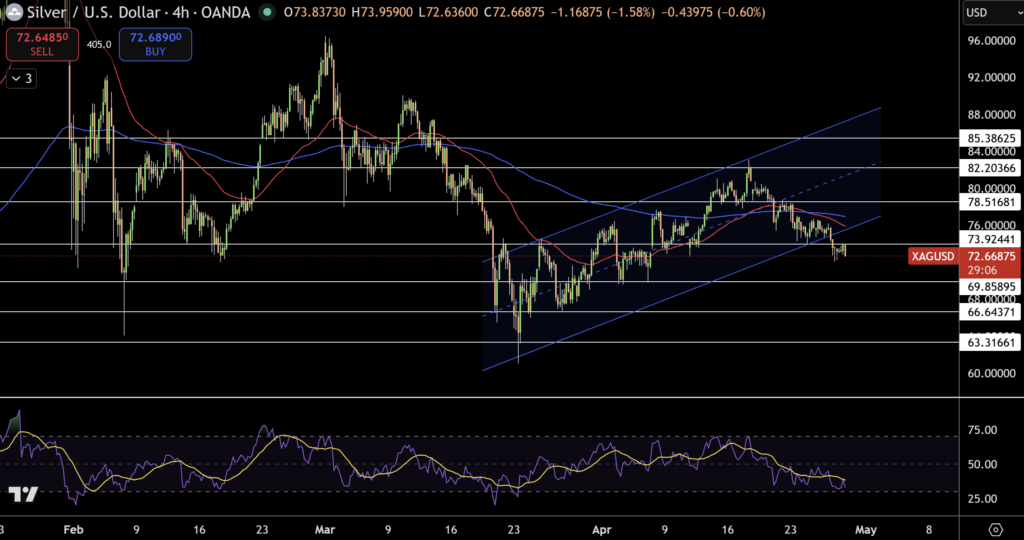This screenshot has width=1024, height=540.
Task: Select the 78.51681 horizontal line label
Action: [x=989, y=202]
